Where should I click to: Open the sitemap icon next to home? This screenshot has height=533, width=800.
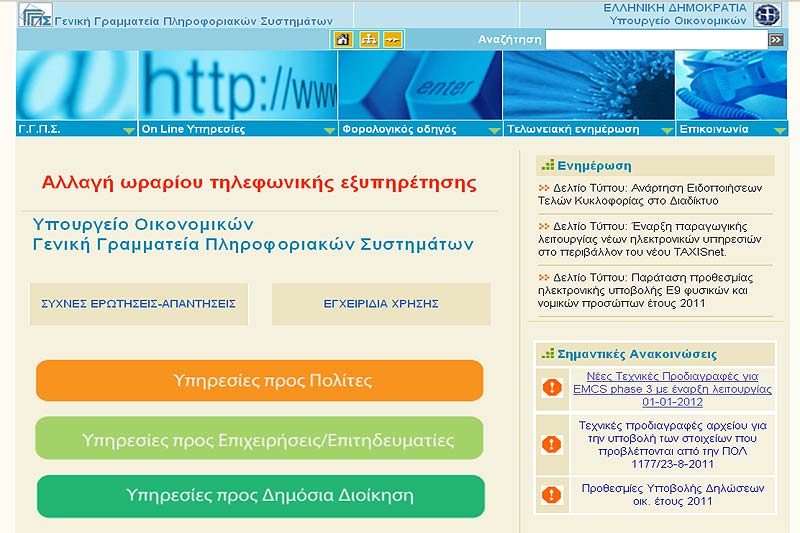(x=368, y=39)
